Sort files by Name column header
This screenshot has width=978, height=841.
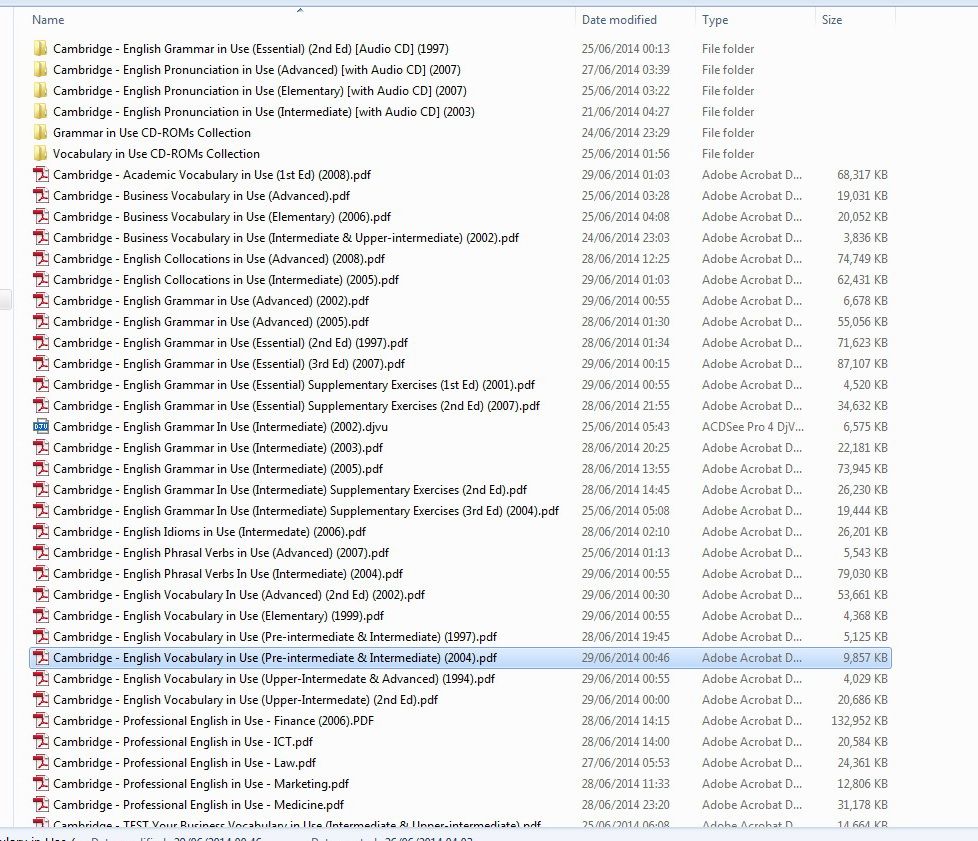pos(48,20)
